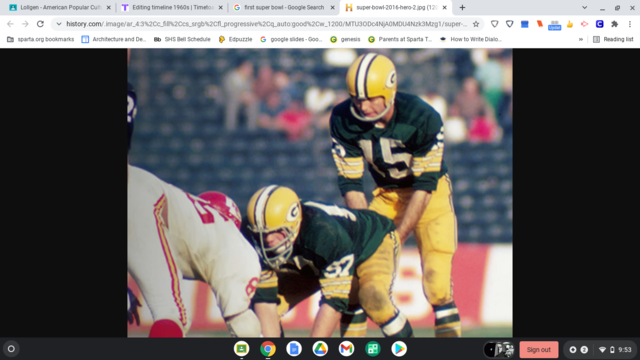Open Google Classroom from the shelf

click(242, 349)
